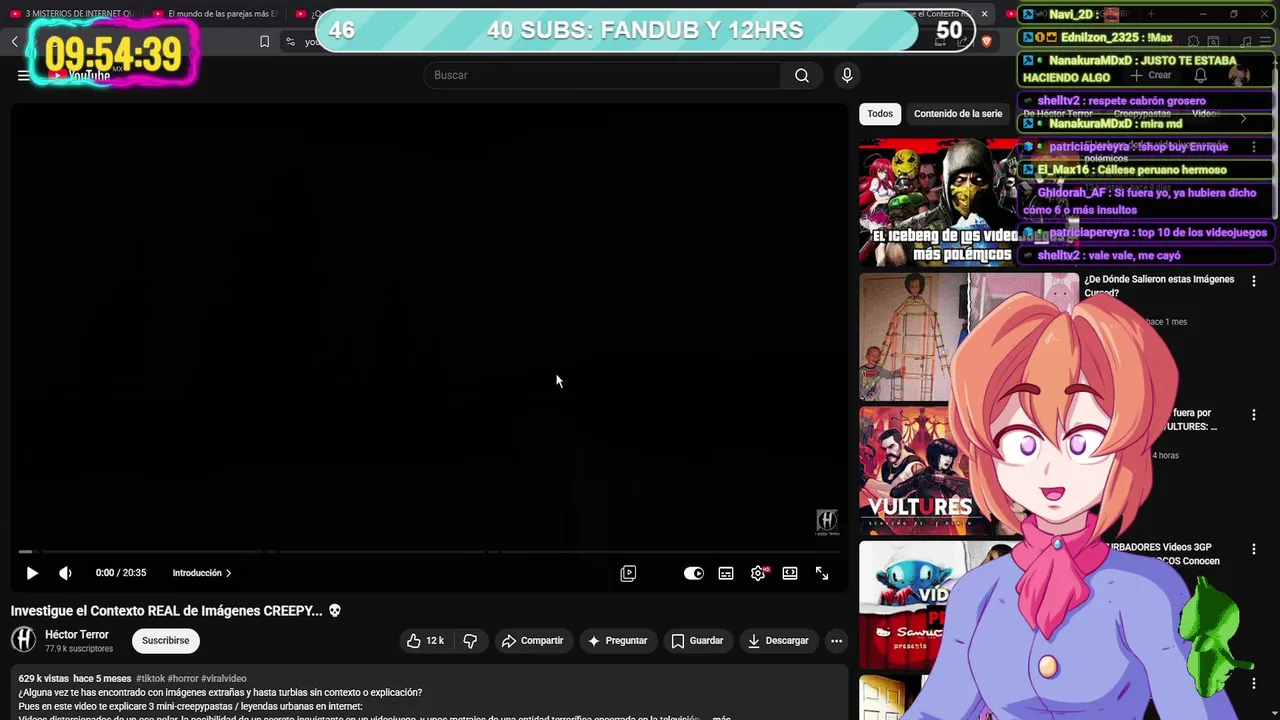Toggle the autoplay switch

[694, 573]
